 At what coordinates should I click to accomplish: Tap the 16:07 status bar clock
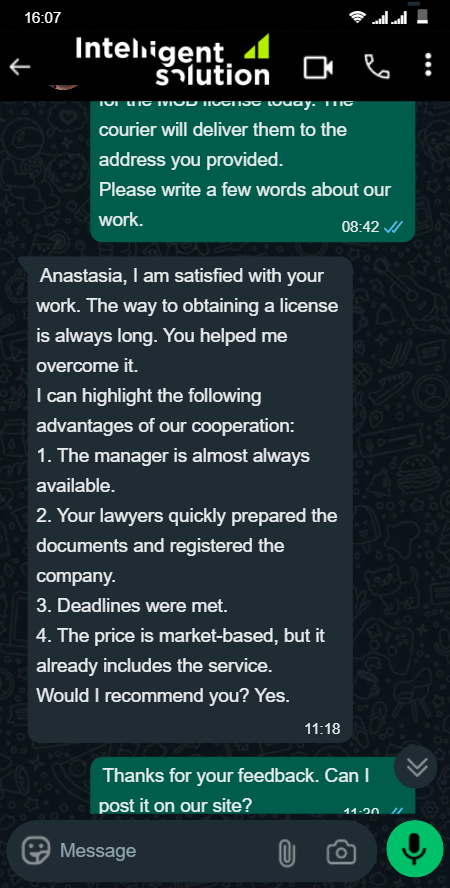[x=42, y=18]
